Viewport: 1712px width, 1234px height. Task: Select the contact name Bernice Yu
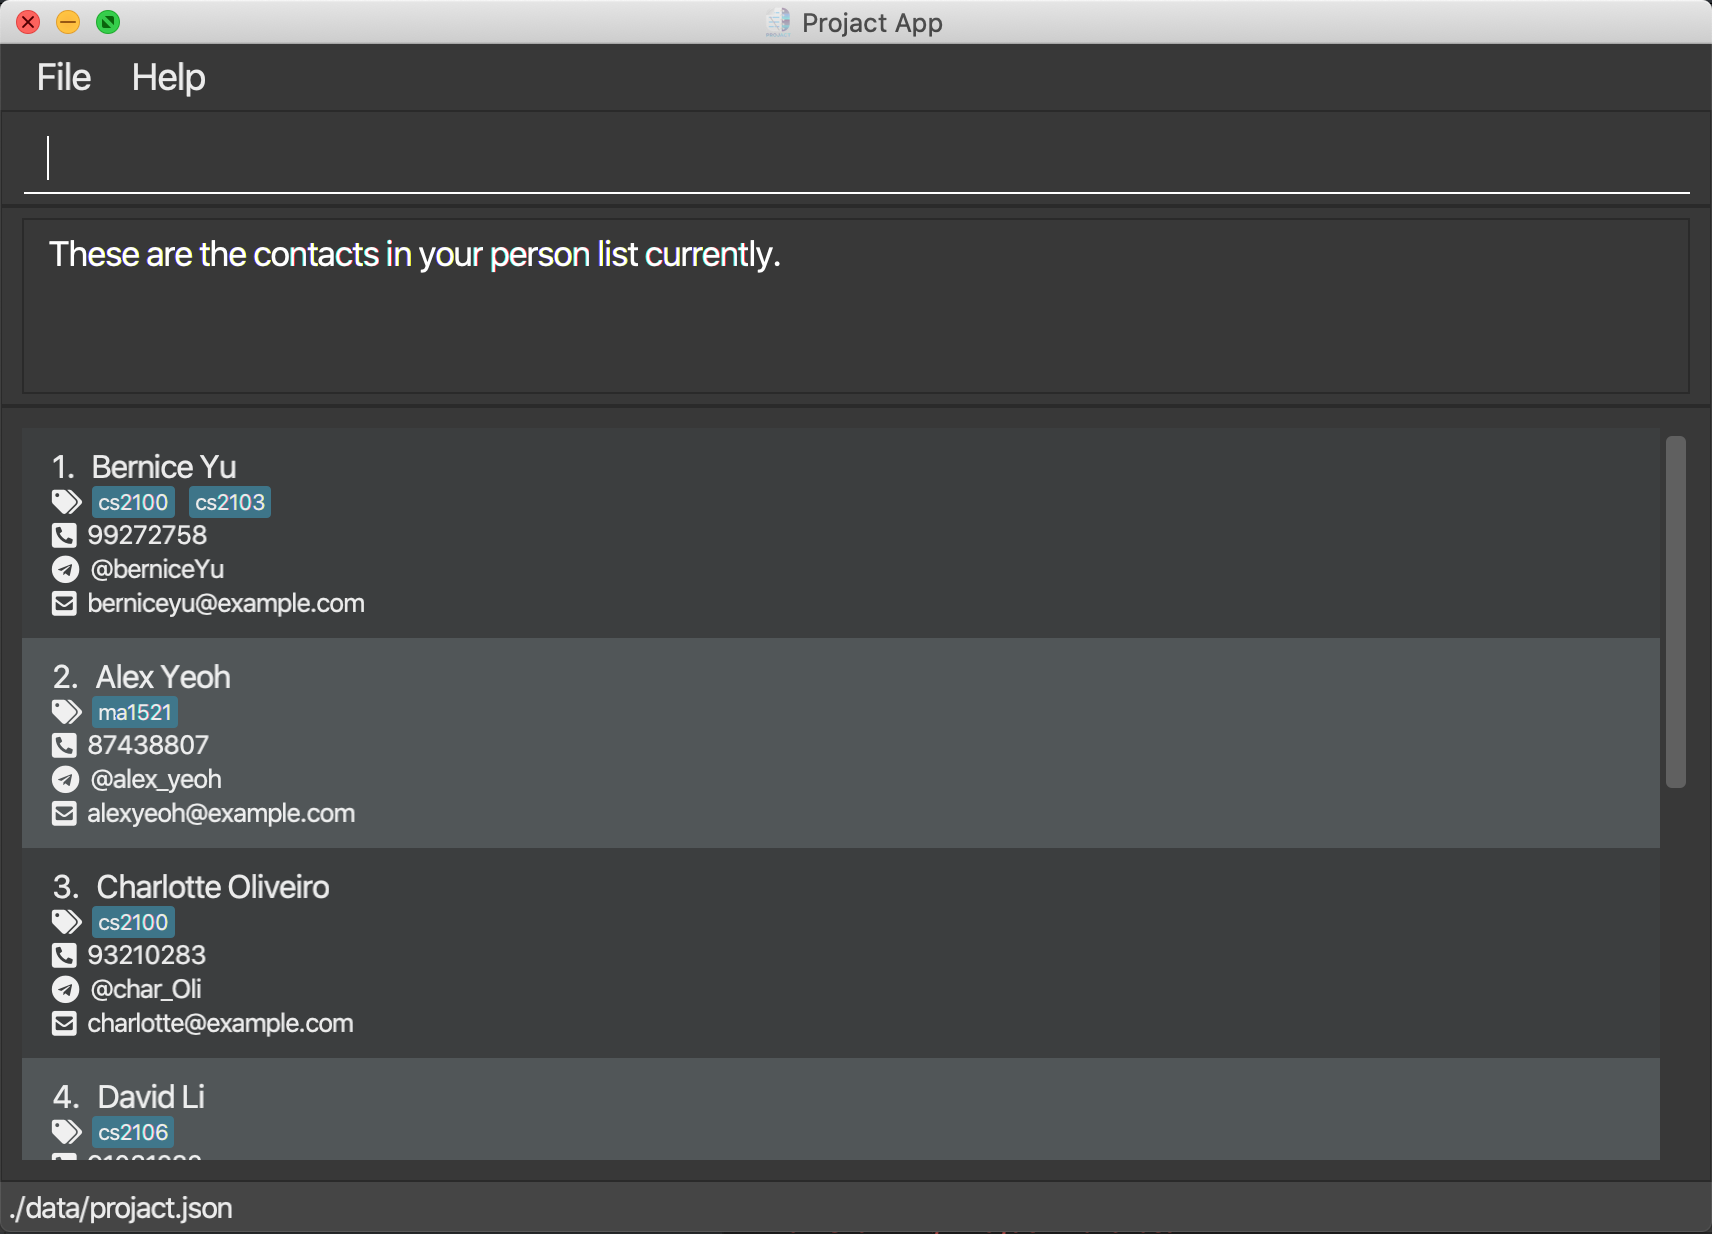click(x=164, y=467)
